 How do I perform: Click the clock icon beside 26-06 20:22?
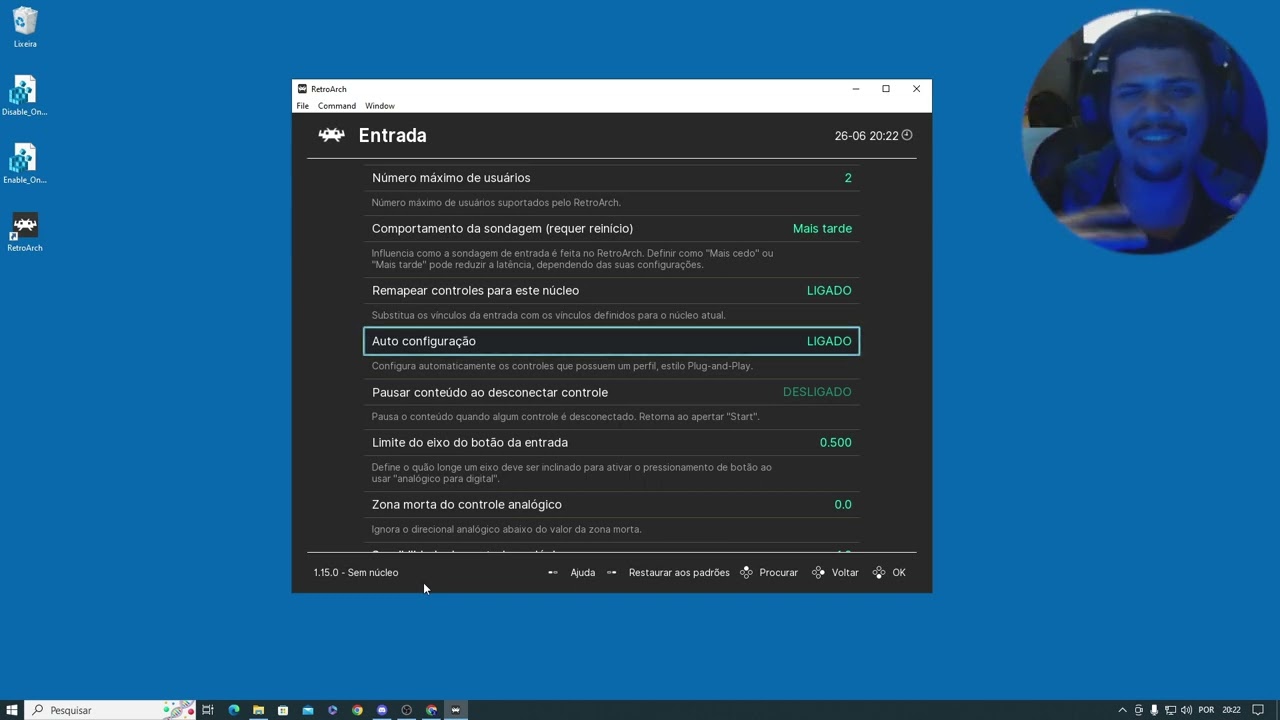[x=907, y=135]
